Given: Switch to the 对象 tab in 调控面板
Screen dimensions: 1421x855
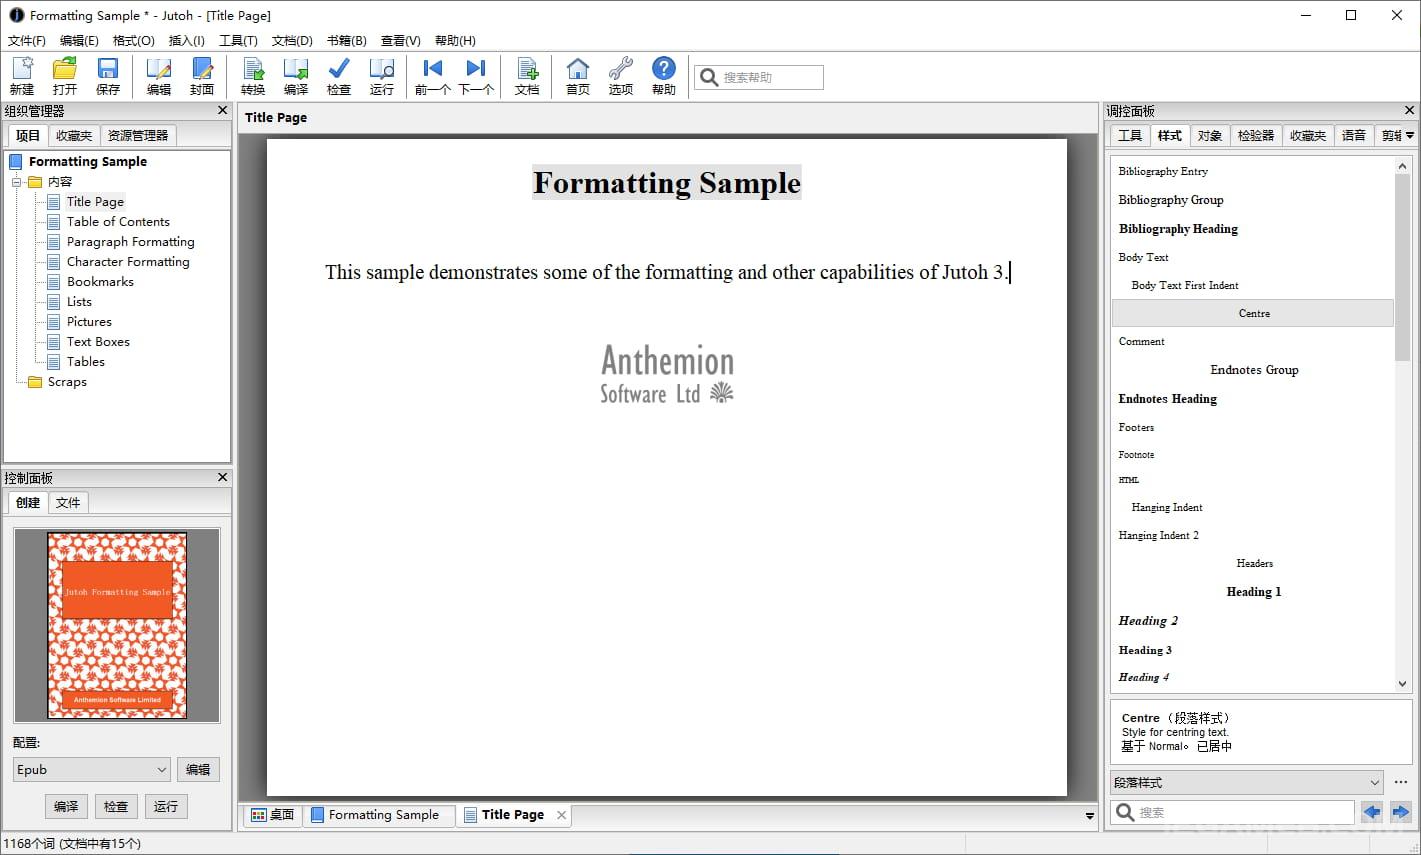Looking at the screenshot, I should [x=1210, y=135].
